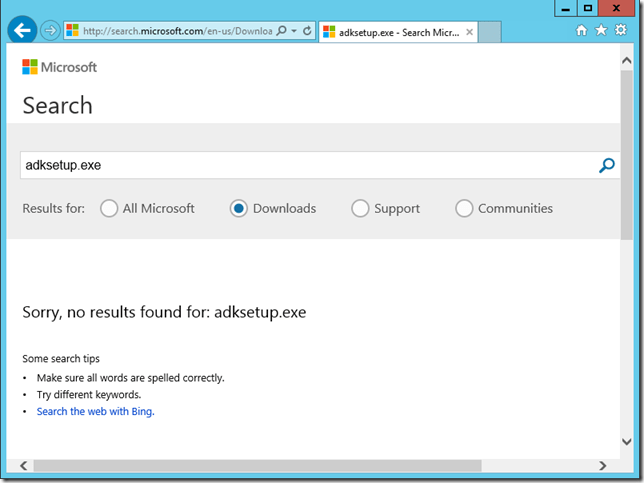Click the blue search magnifier in search box

[606, 166]
